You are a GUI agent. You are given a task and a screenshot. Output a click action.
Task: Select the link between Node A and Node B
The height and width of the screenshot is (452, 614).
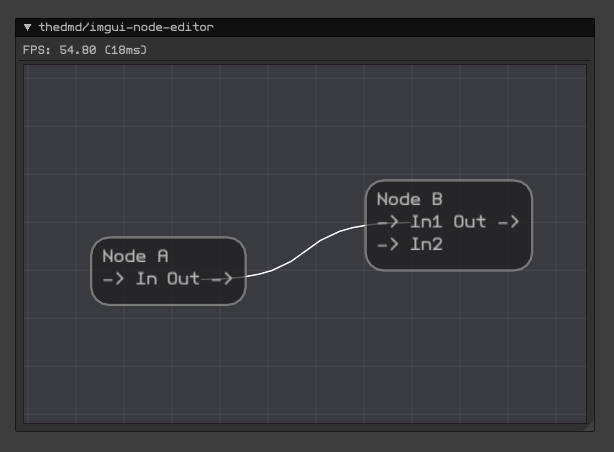tap(306, 251)
